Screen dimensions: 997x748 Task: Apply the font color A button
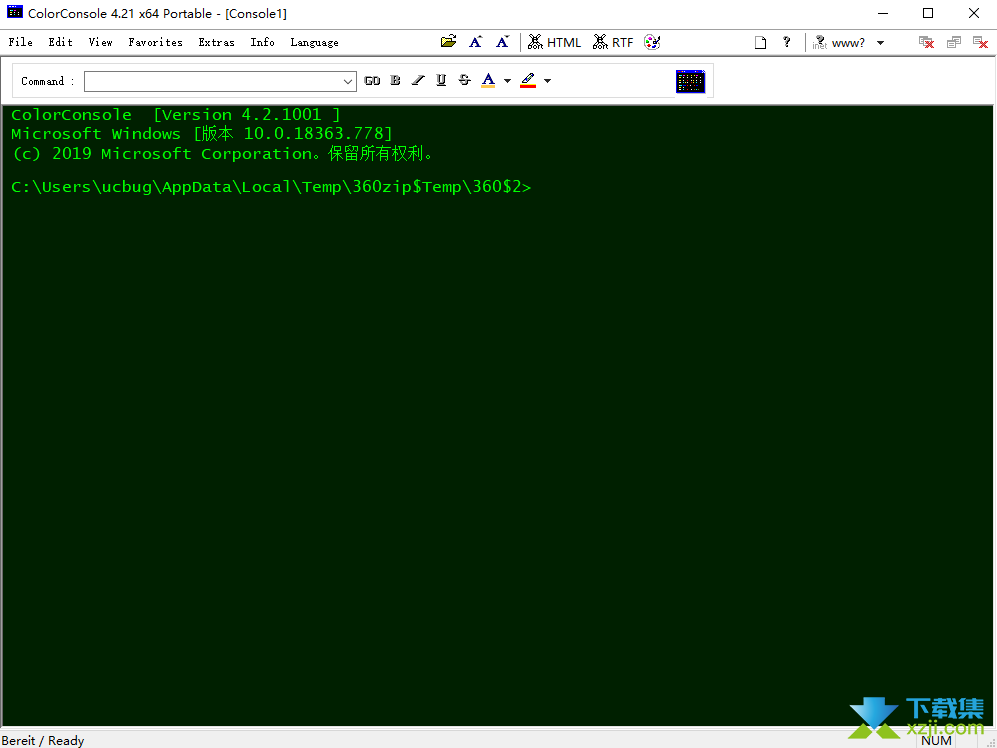[488, 80]
